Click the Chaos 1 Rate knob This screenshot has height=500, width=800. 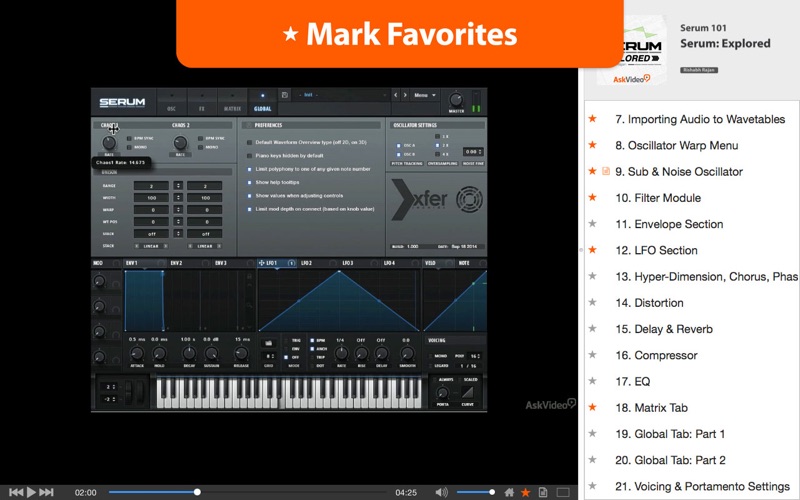click(109, 142)
